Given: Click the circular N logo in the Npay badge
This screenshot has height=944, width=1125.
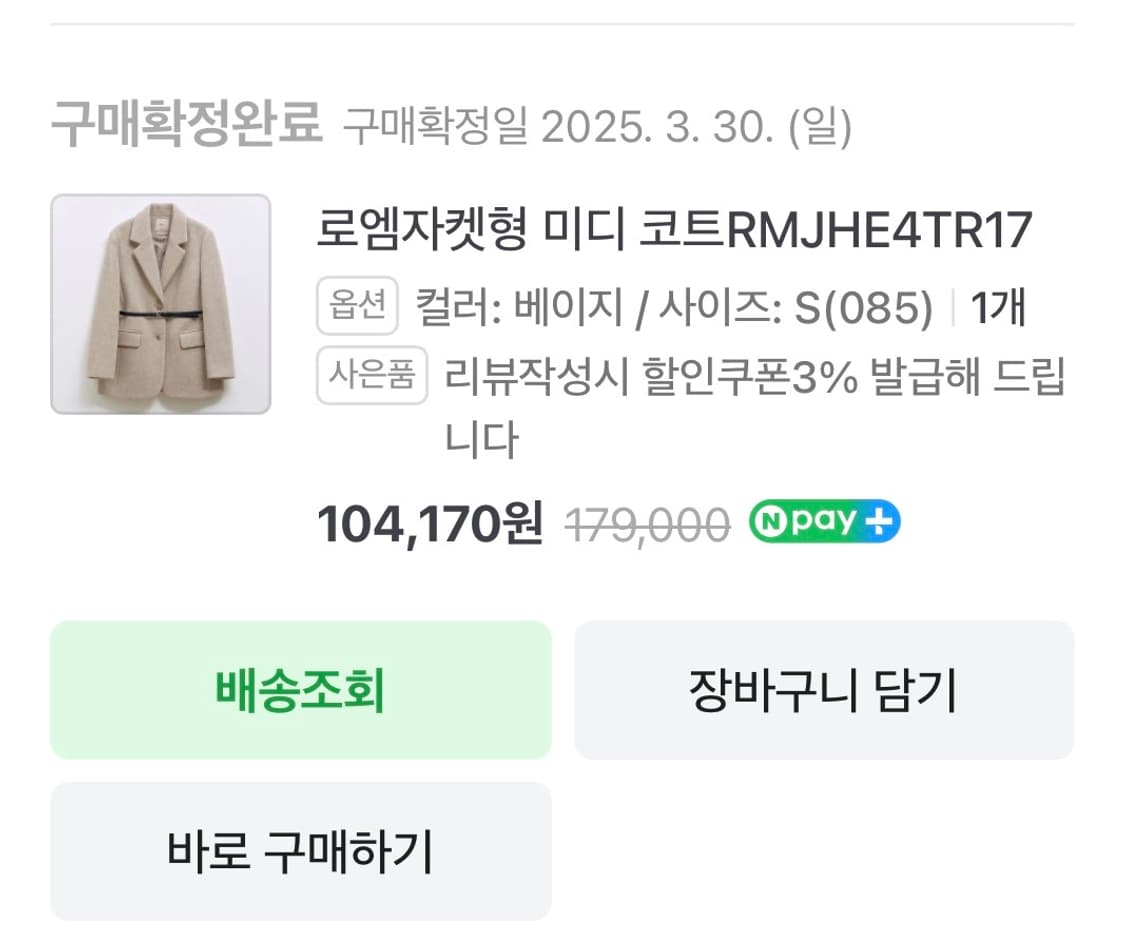Looking at the screenshot, I should click(772, 520).
